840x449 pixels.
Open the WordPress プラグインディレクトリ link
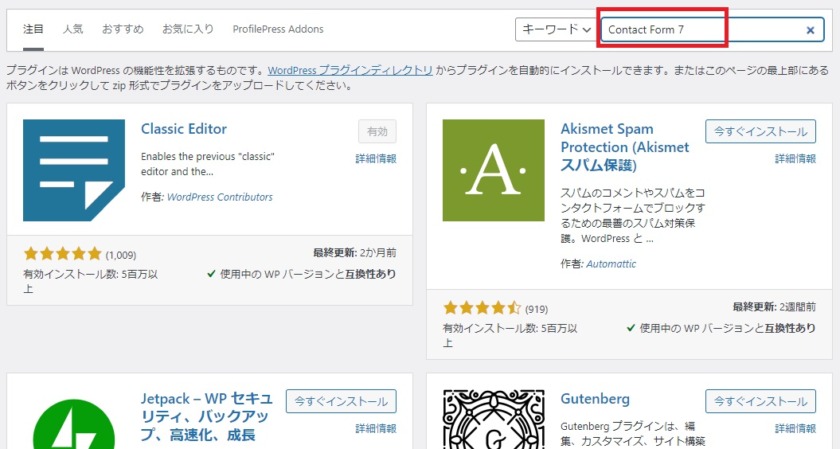tap(350, 70)
